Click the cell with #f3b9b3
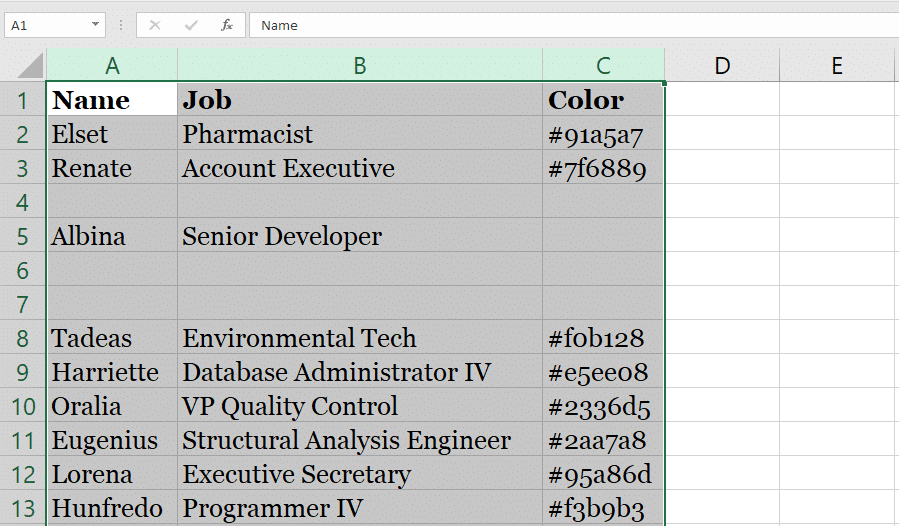 603,508
